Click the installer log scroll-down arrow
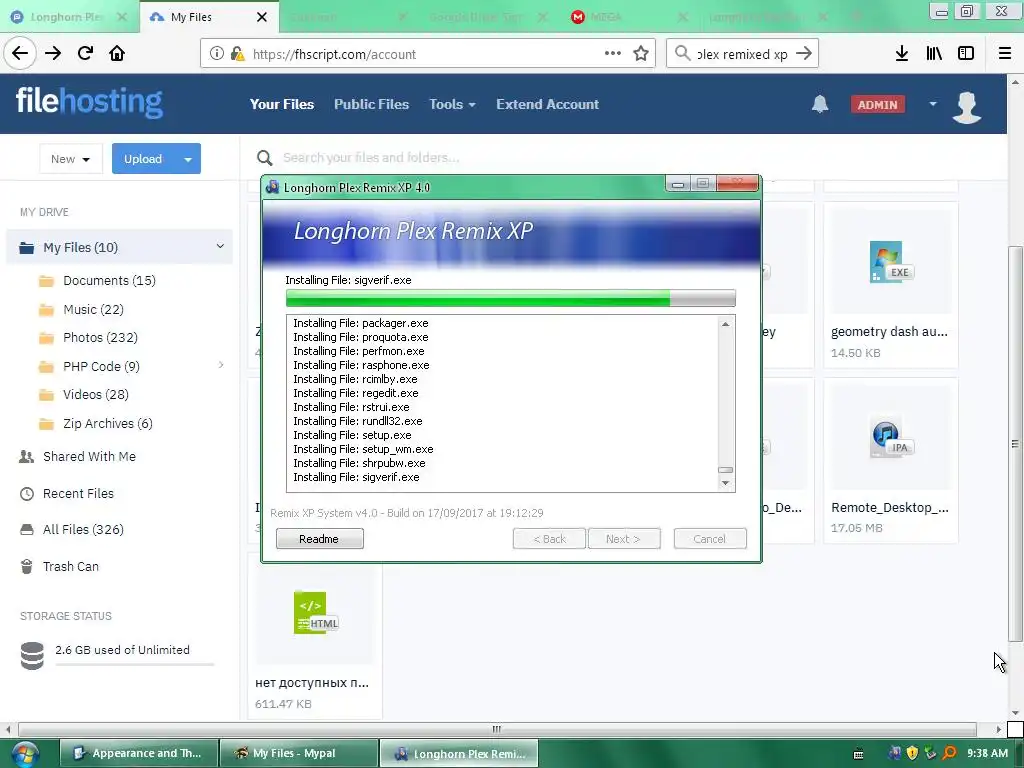 [x=725, y=483]
